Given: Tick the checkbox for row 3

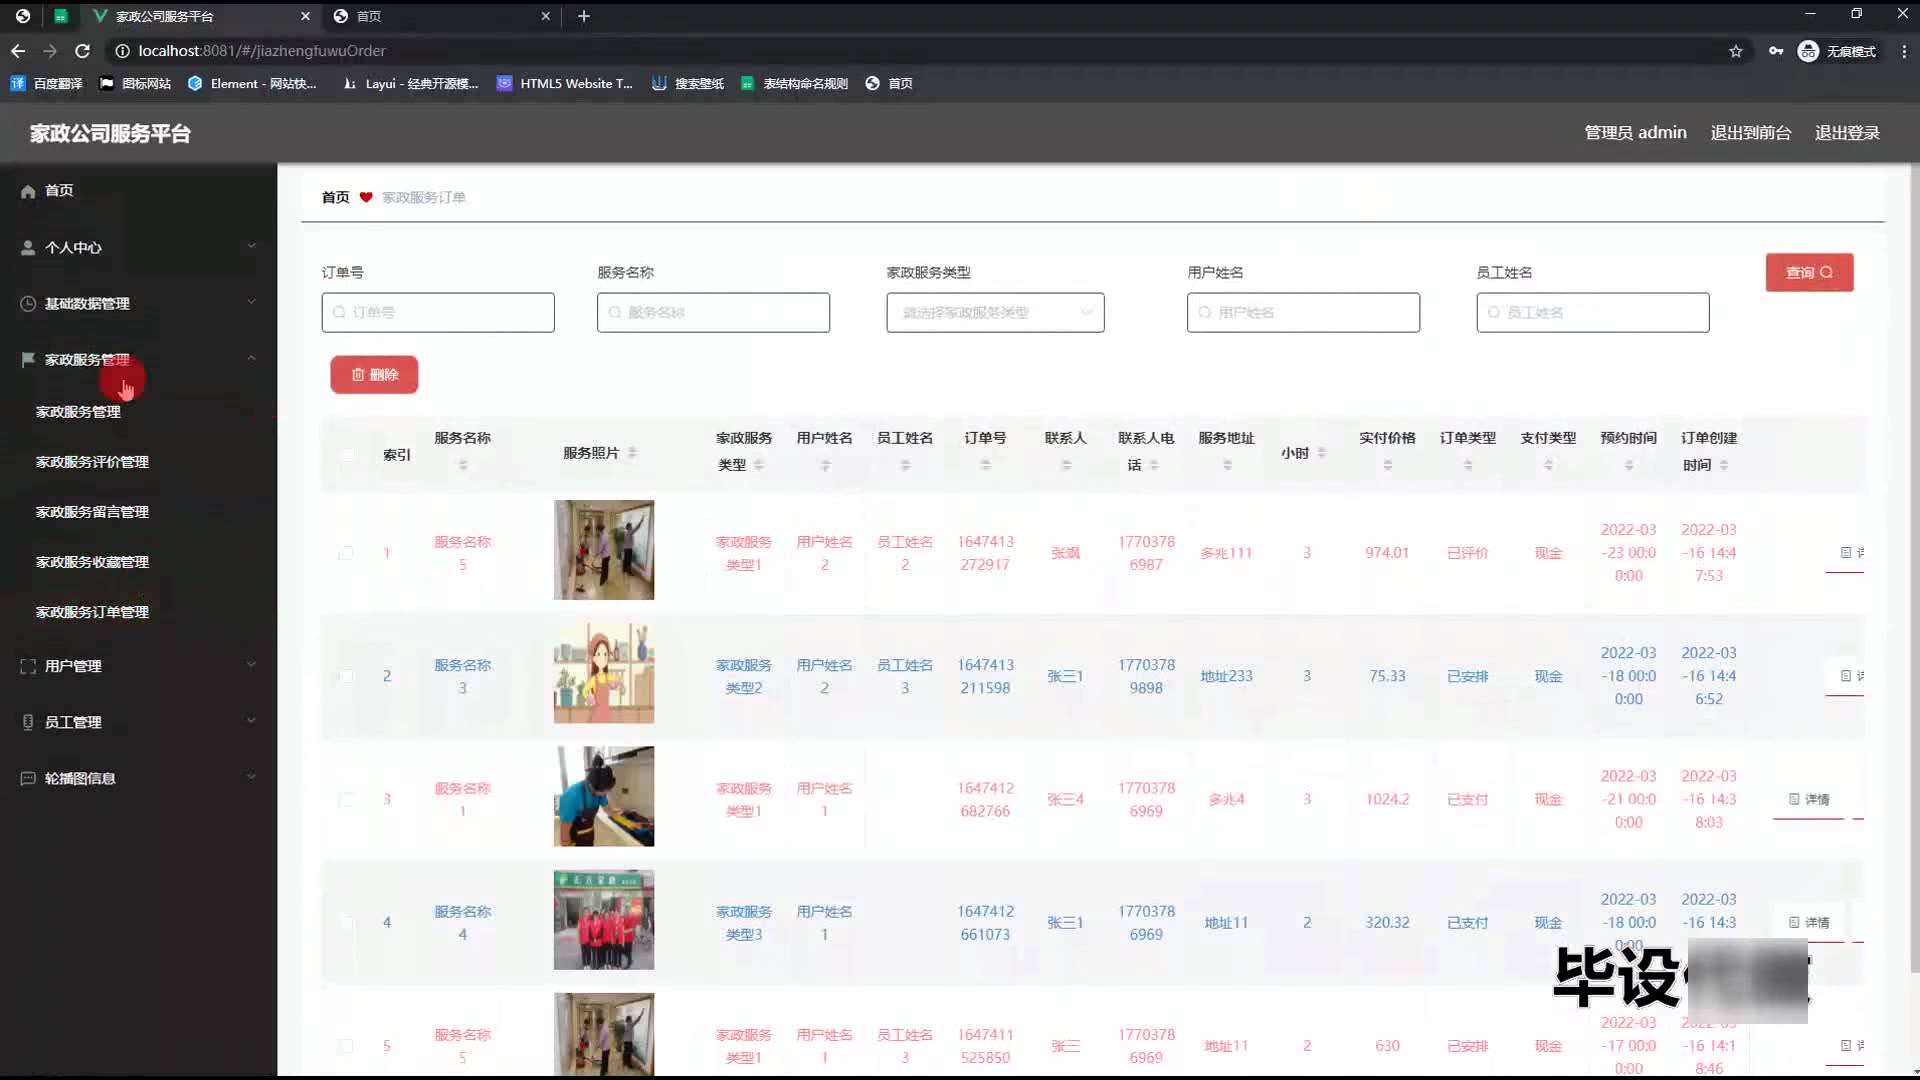Looking at the screenshot, I should [346, 799].
